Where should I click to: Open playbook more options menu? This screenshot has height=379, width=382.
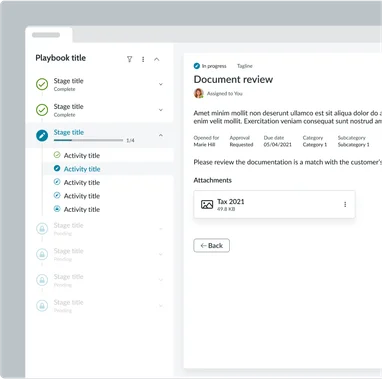[143, 59]
